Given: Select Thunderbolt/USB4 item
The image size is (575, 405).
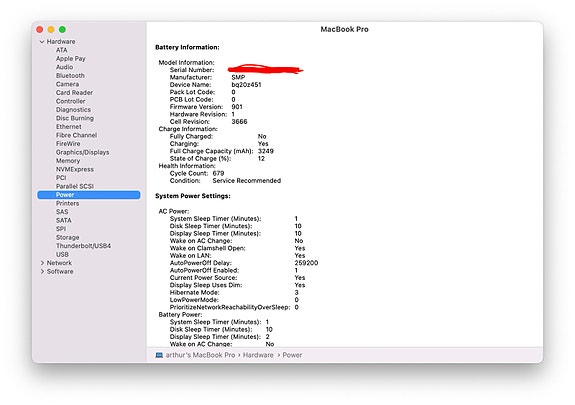Looking at the screenshot, I should [83, 246].
